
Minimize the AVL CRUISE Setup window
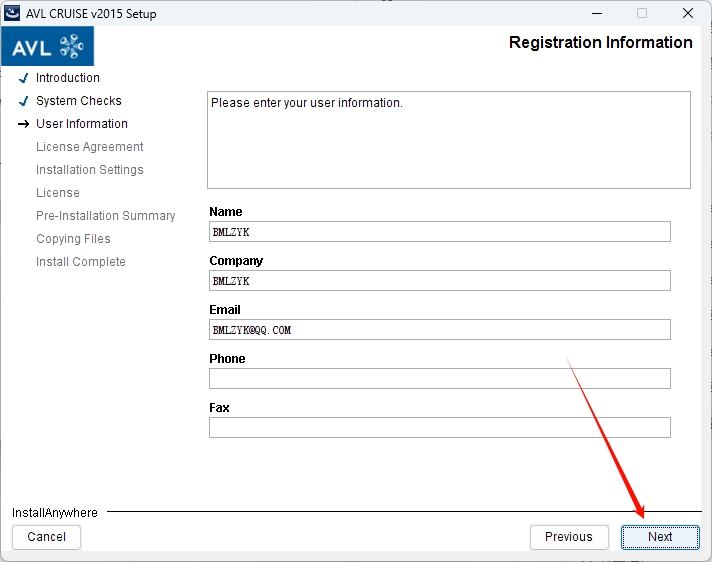(595, 14)
